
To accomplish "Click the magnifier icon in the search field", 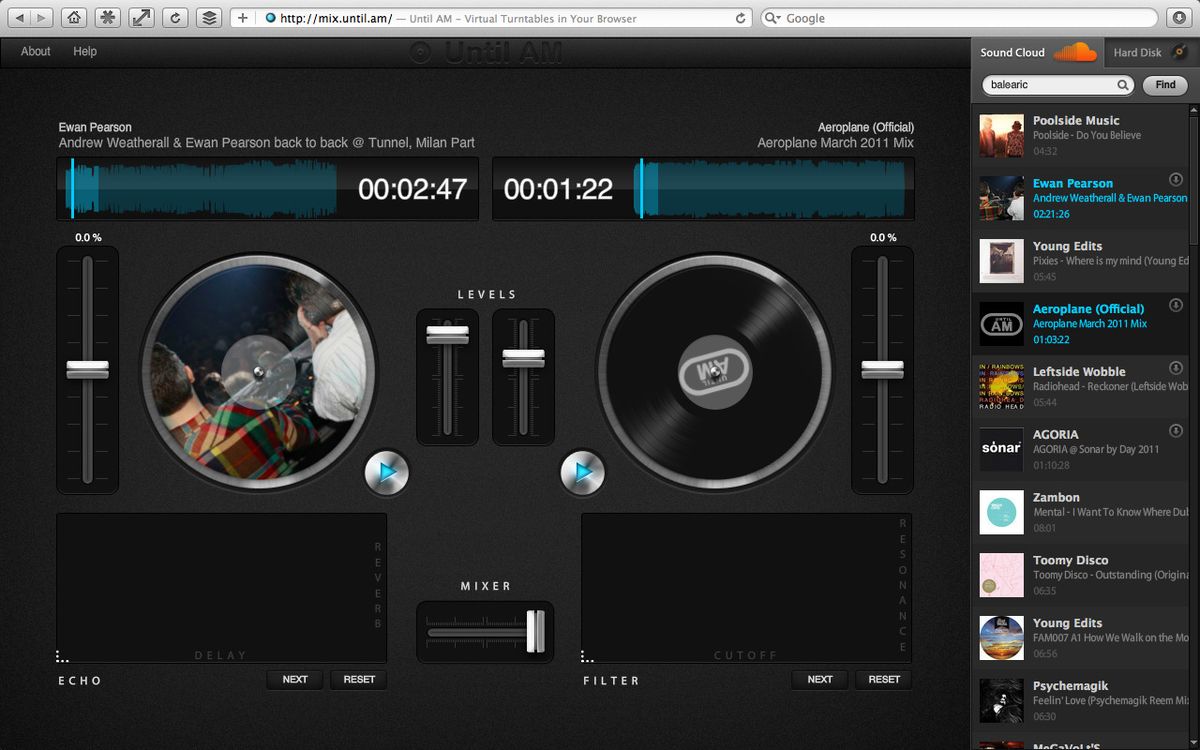I will coord(1123,85).
